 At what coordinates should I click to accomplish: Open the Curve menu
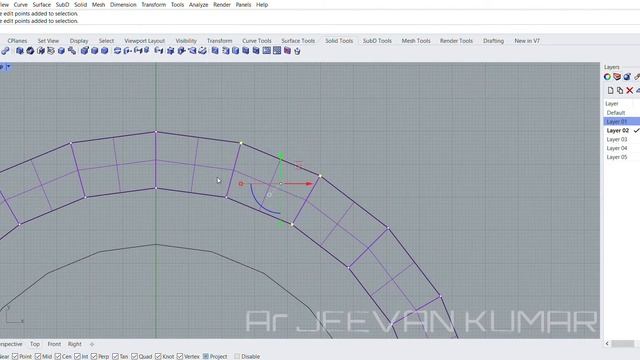pyautogui.click(x=20, y=5)
